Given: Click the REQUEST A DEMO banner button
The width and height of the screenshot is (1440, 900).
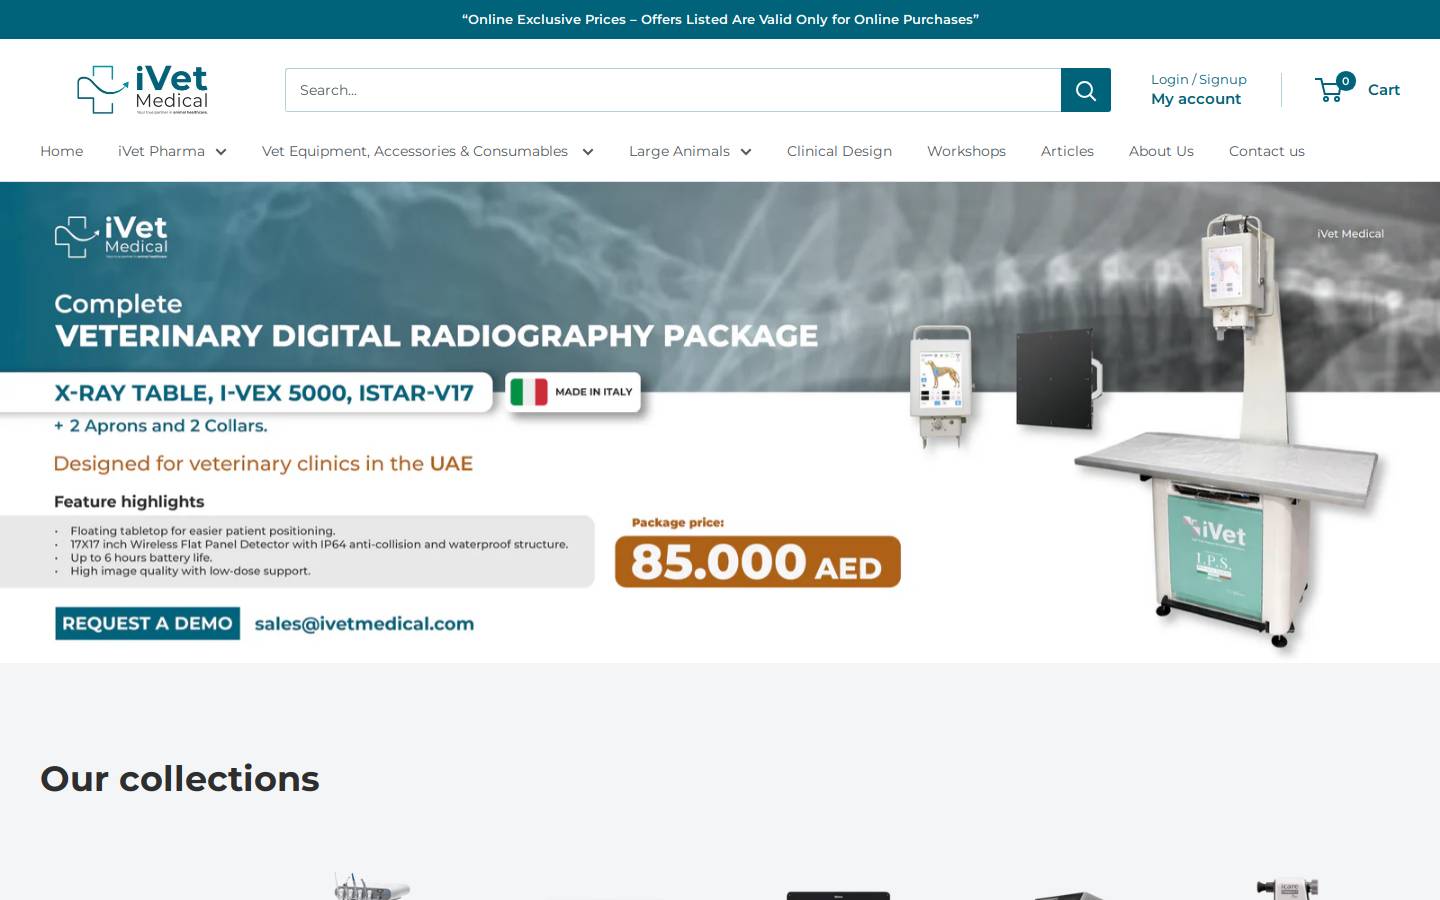Looking at the screenshot, I should (x=148, y=623).
